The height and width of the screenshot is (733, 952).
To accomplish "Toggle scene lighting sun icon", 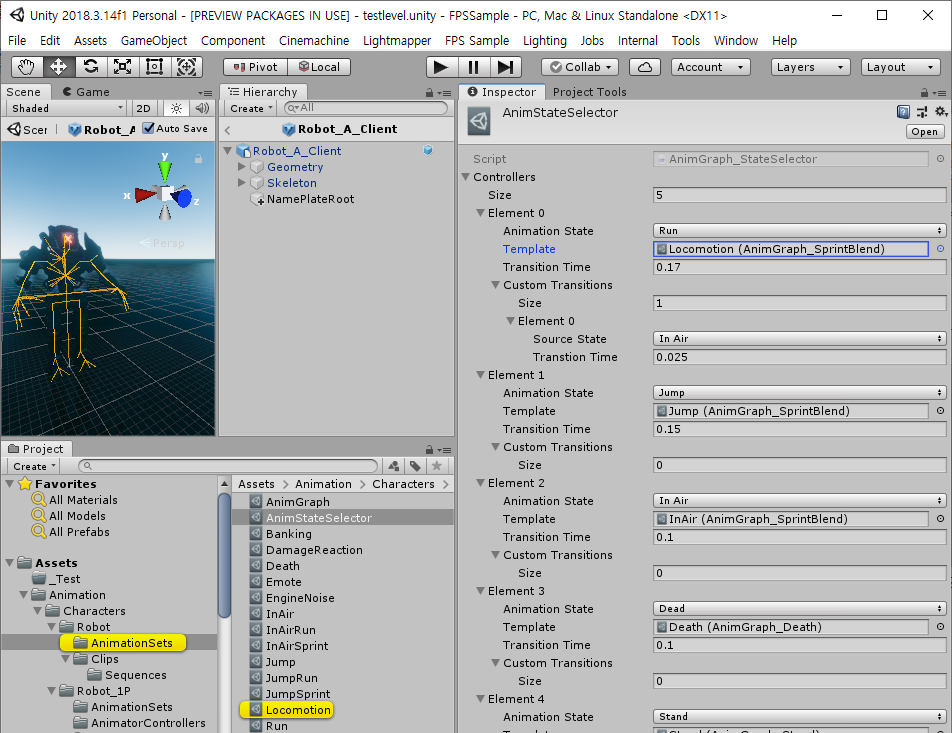I will click(176, 108).
